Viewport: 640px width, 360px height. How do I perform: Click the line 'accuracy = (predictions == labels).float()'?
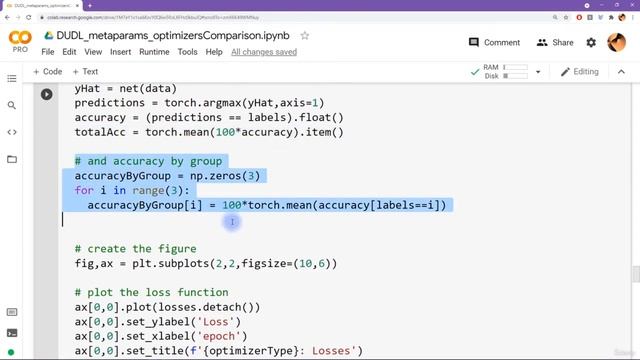pyautogui.click(x=209, y=118)
